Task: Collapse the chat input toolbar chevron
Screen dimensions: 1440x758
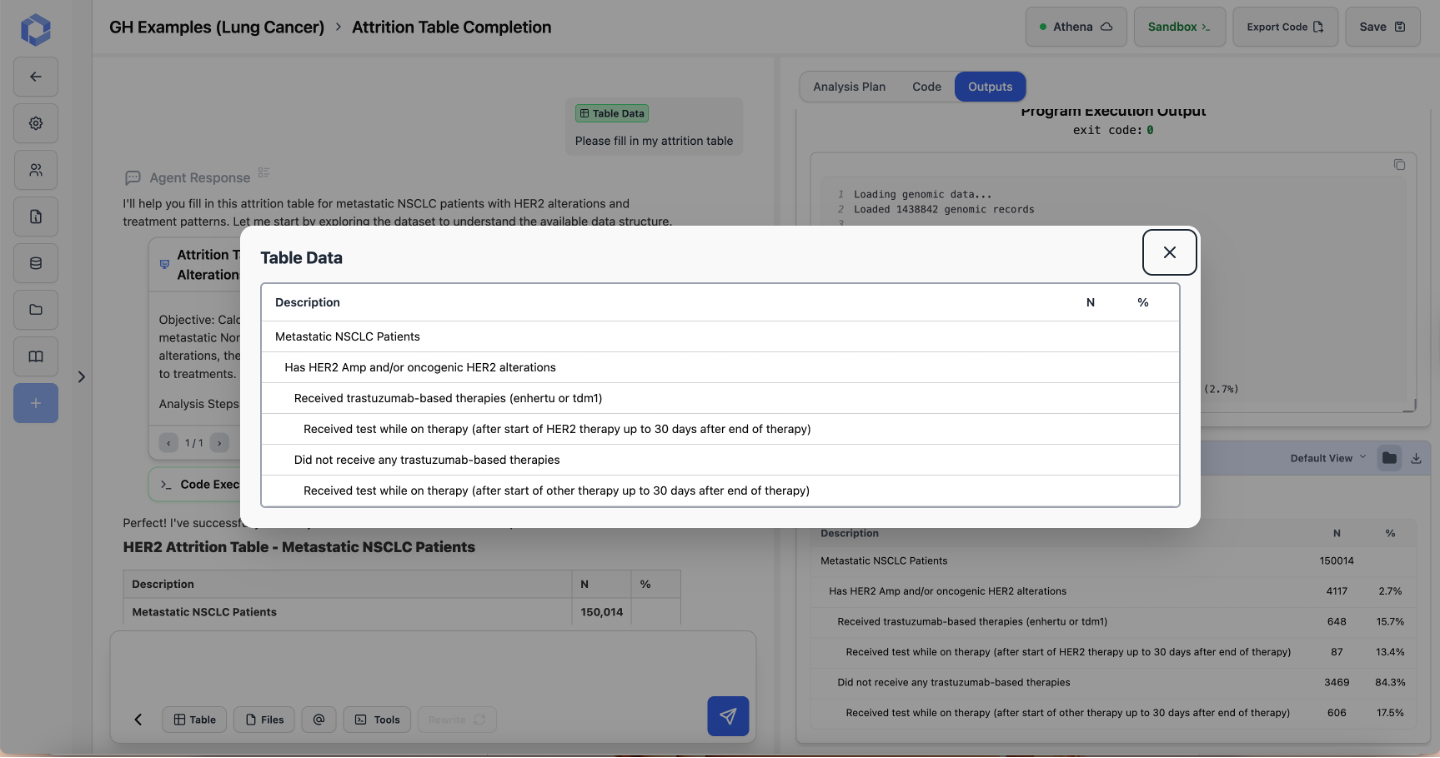Action: click(x=139, y=719)
